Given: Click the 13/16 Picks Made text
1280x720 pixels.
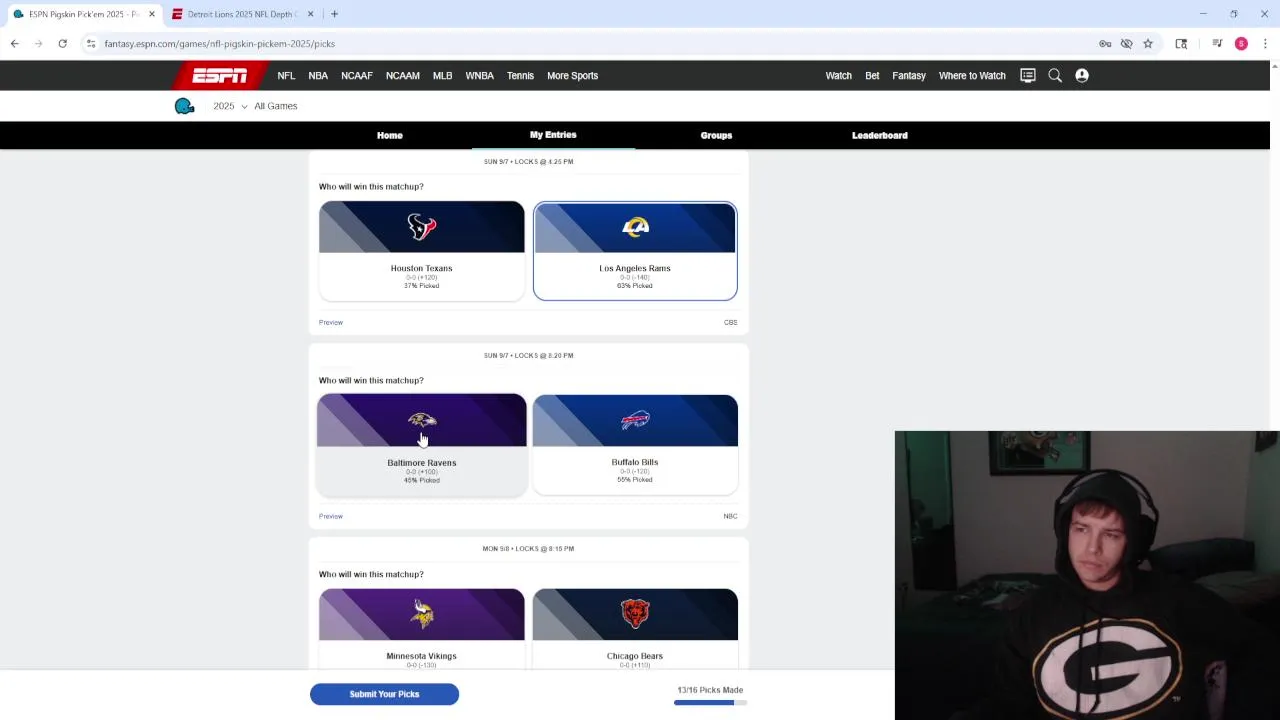Looking at the screenshot, I should coord(710,690).
